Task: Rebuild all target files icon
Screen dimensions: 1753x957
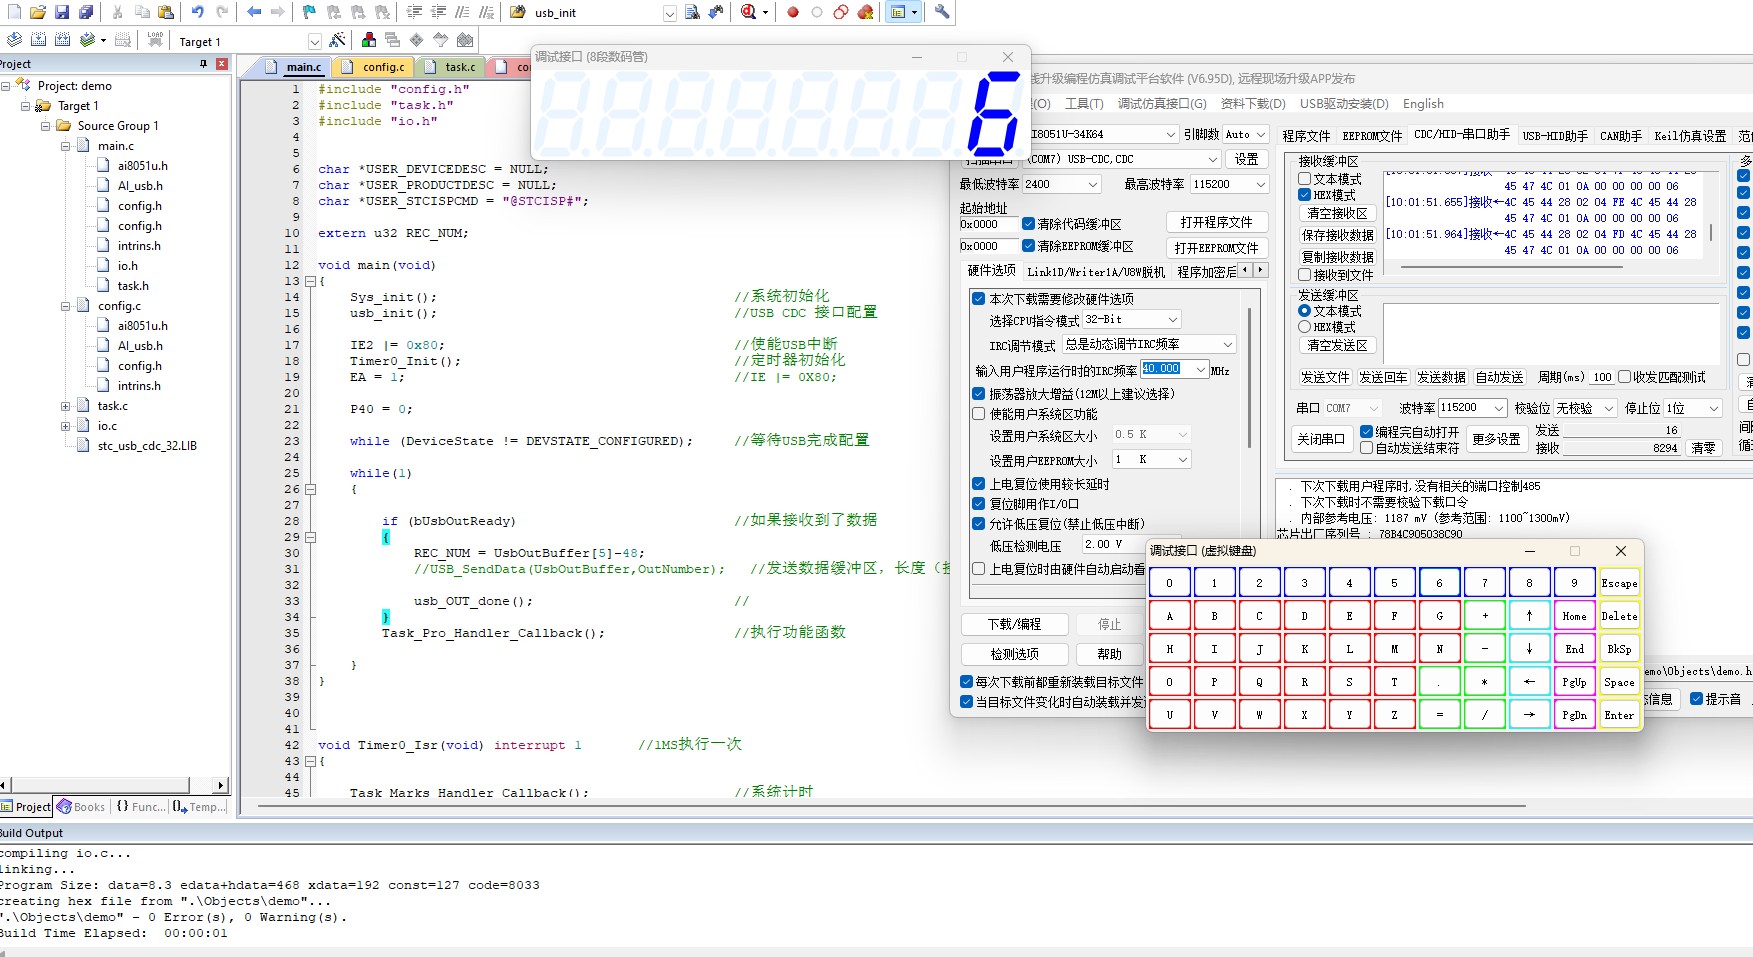Action: tap(62, 40)
